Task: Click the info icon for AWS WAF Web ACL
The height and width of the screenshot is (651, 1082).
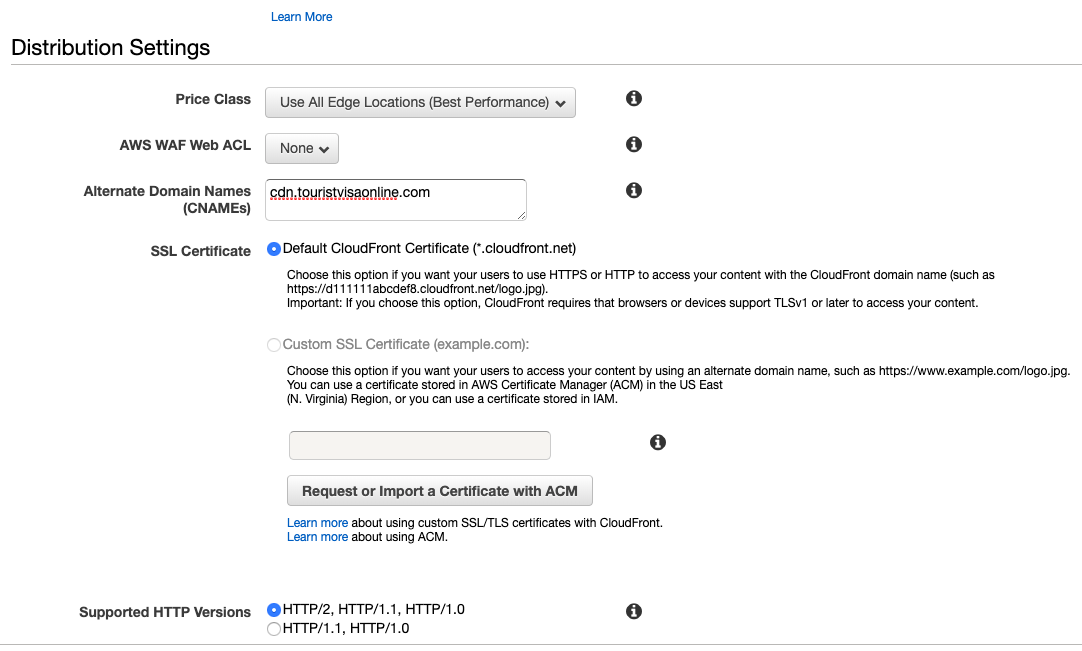Action: point(633,144)
